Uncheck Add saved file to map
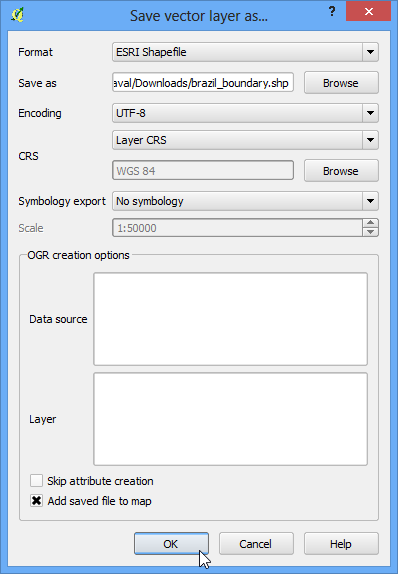The width and height of the screenshot is (398, 574). [x=36, y=501]
